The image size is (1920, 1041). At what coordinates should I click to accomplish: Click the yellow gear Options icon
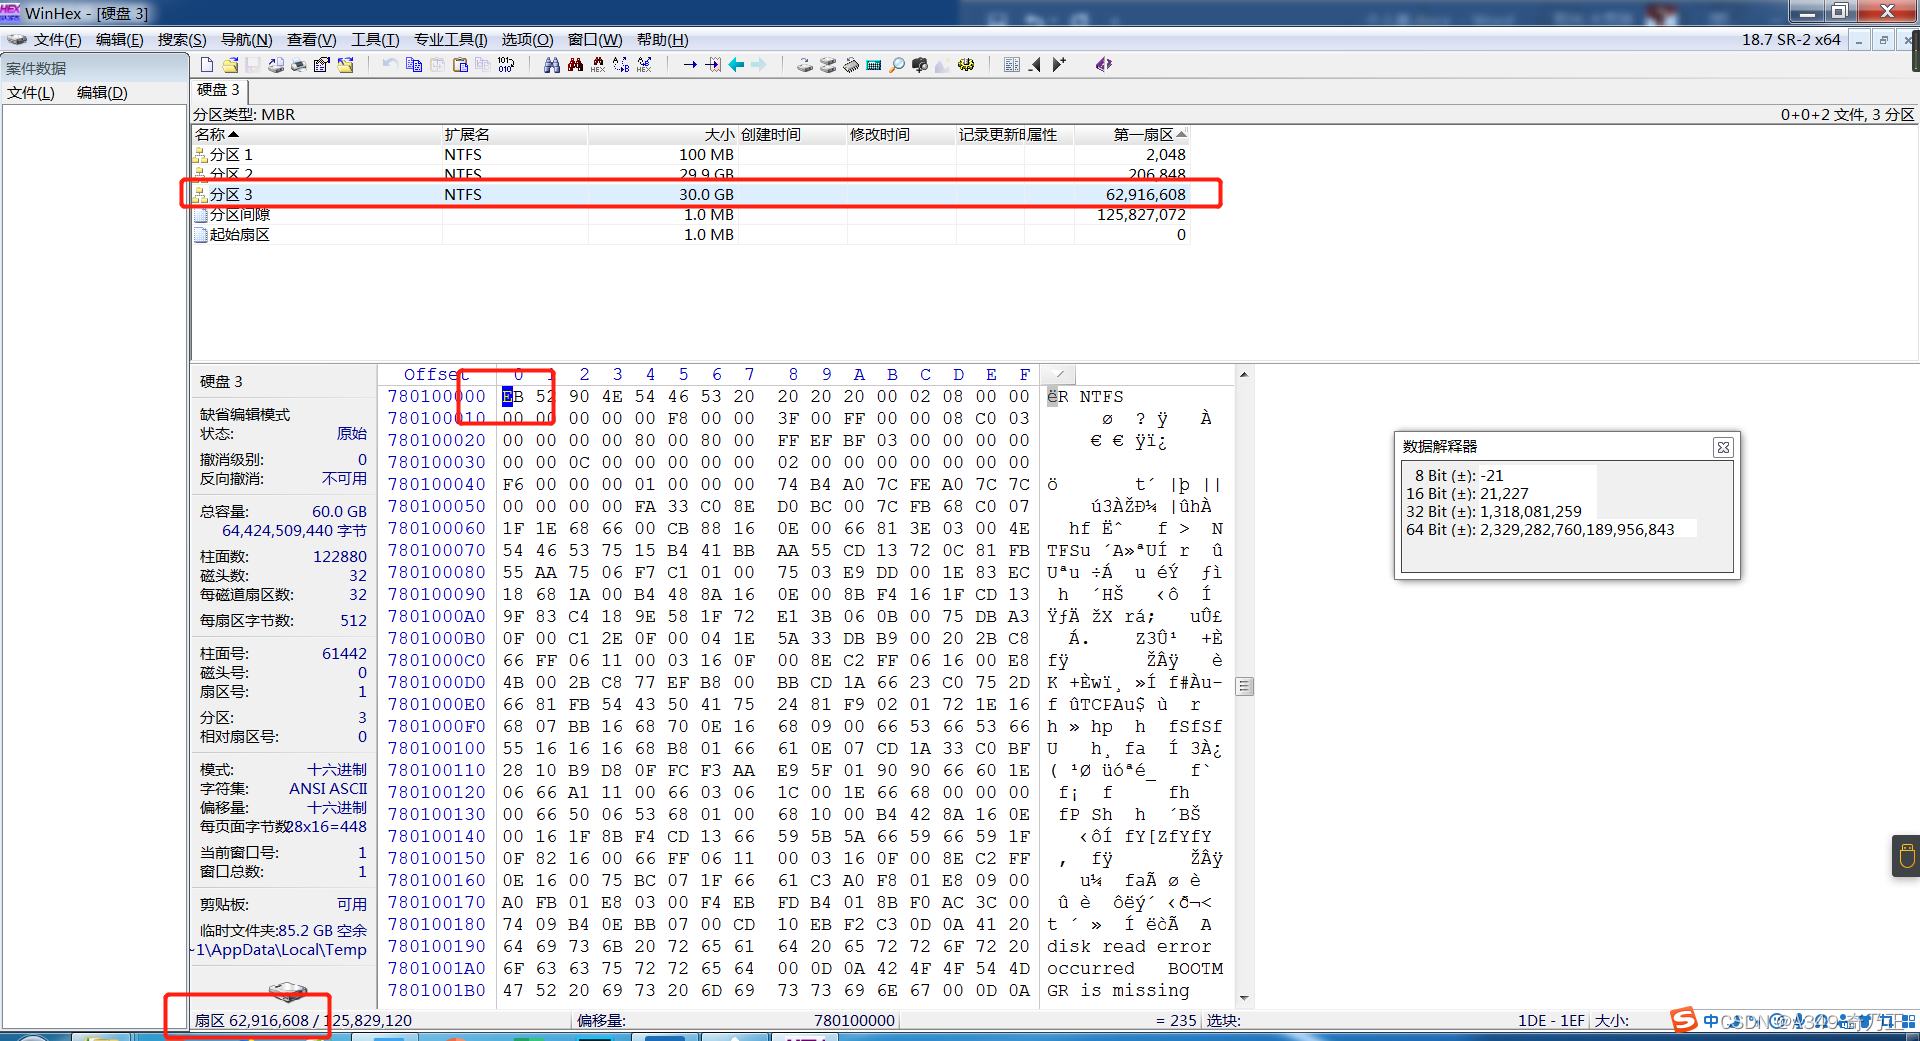pyautogui.click(x=966, y=65)
